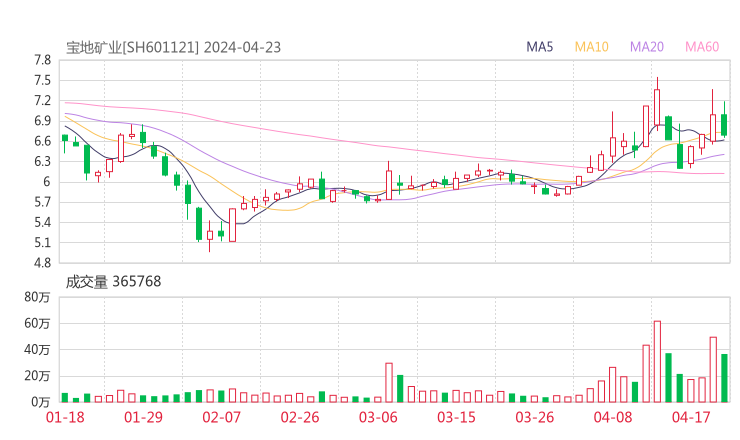Click the 5.1 price axis value

click(x=42, y=243)
